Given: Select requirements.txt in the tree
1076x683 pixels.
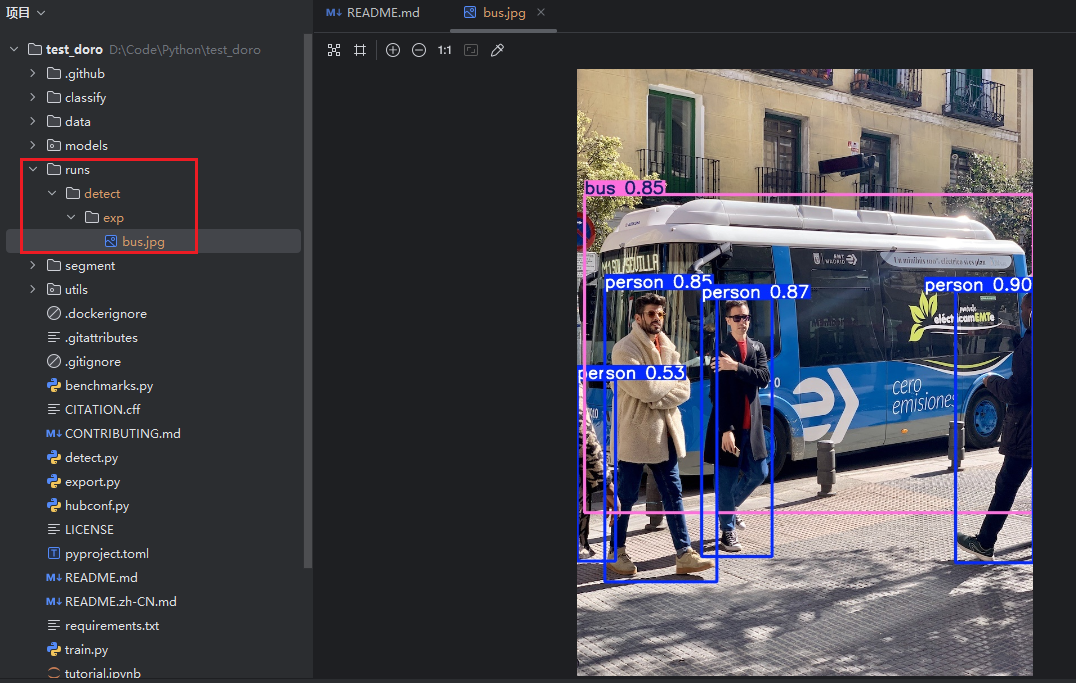Looking at the screenshot, I should pos(153,626).
